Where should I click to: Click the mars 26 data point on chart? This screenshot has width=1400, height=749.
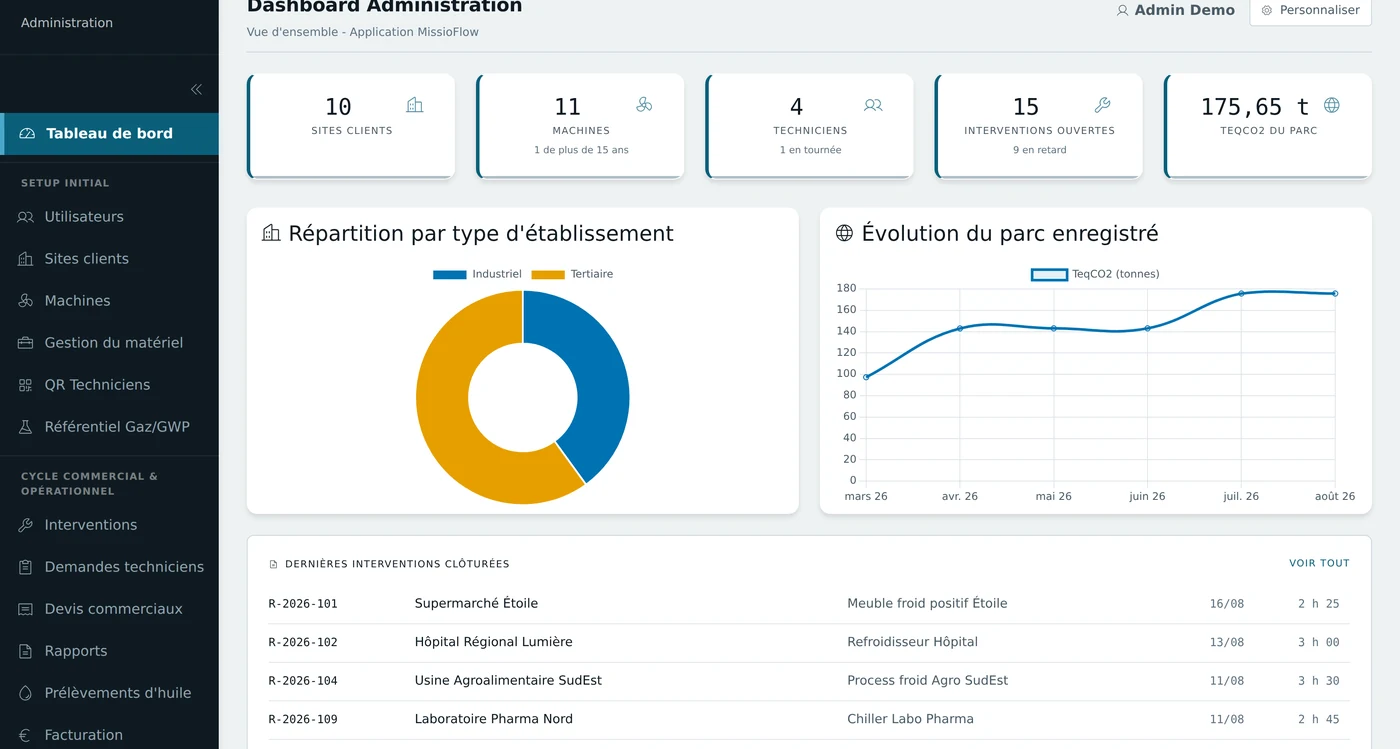(866, 377)
